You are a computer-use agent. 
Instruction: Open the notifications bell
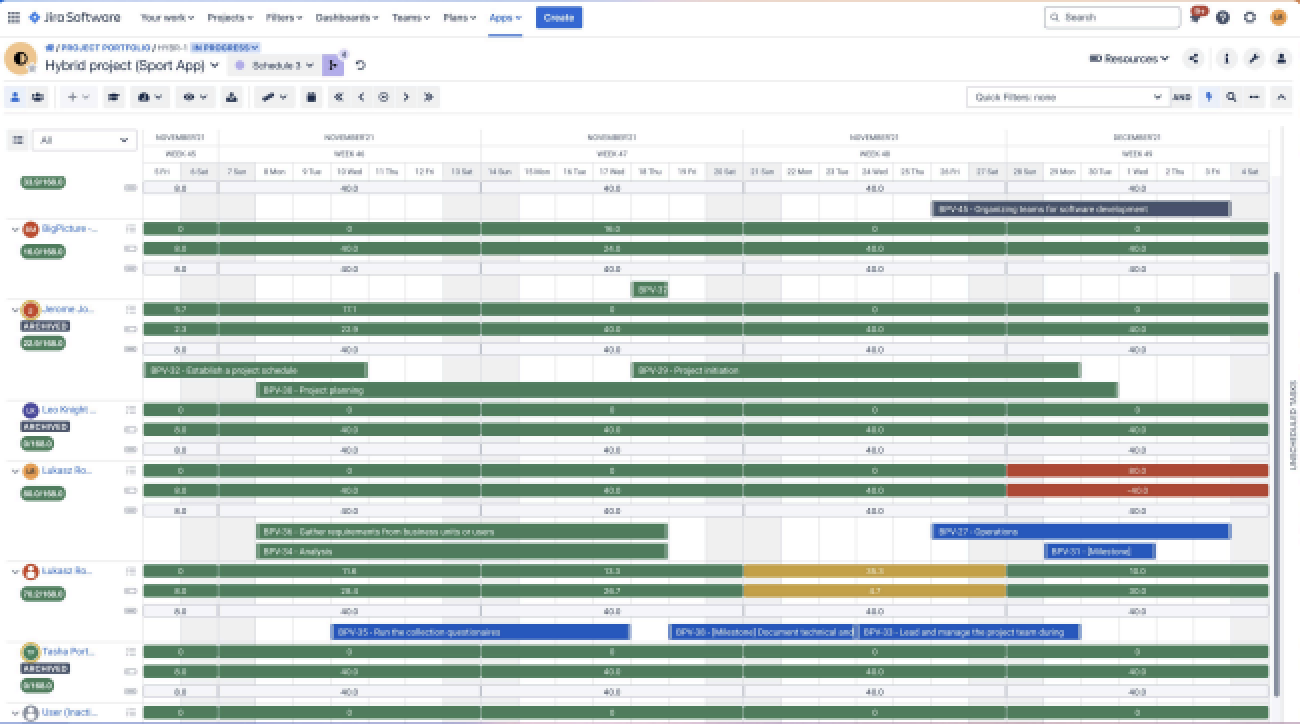[1197, 17]
